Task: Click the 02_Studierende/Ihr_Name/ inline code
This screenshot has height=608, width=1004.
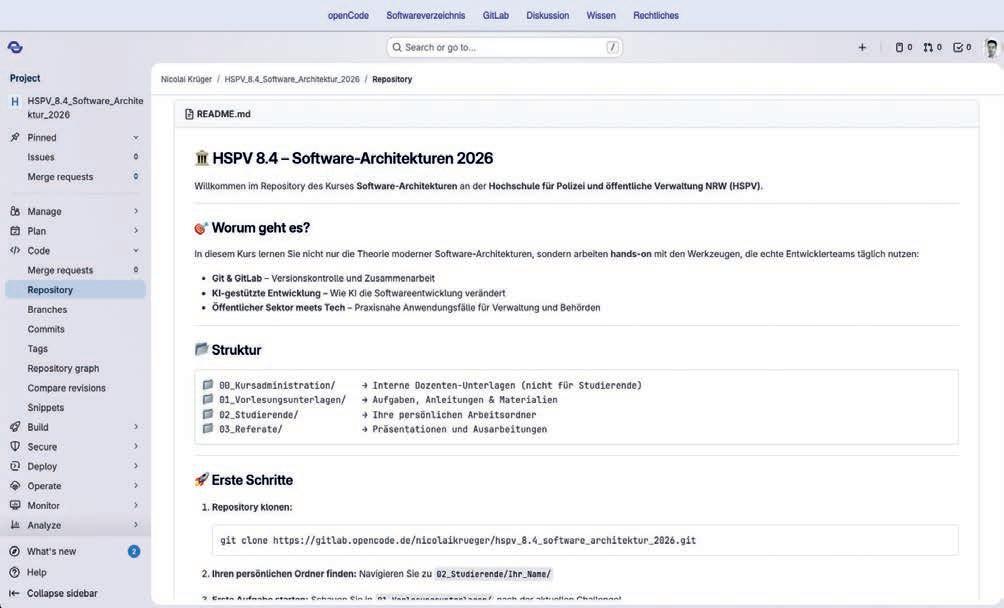Action: coord(493,574)
